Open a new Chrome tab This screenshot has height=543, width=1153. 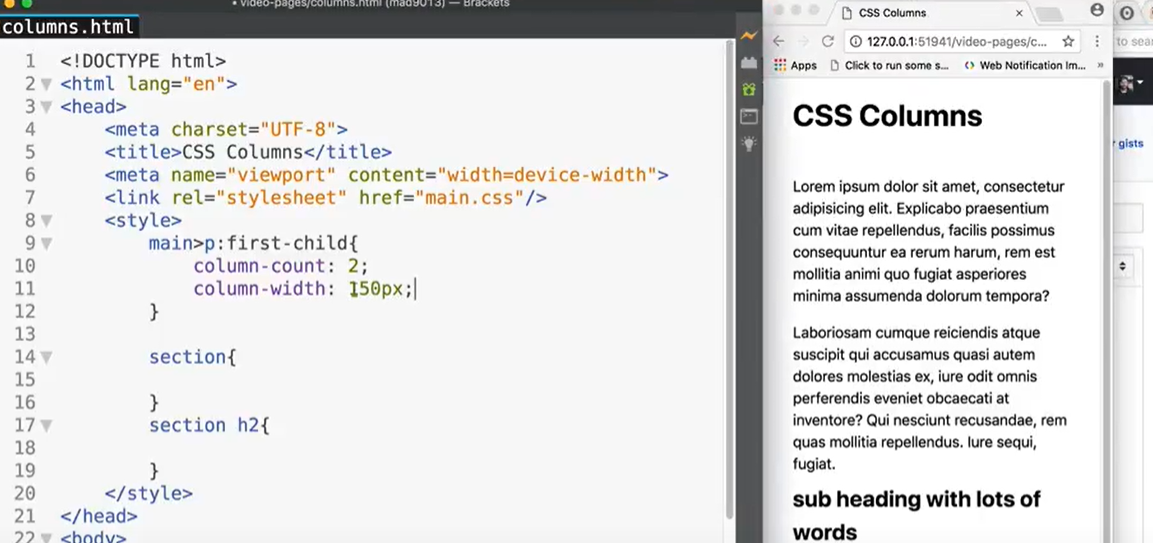click(x=1050, y=13)
